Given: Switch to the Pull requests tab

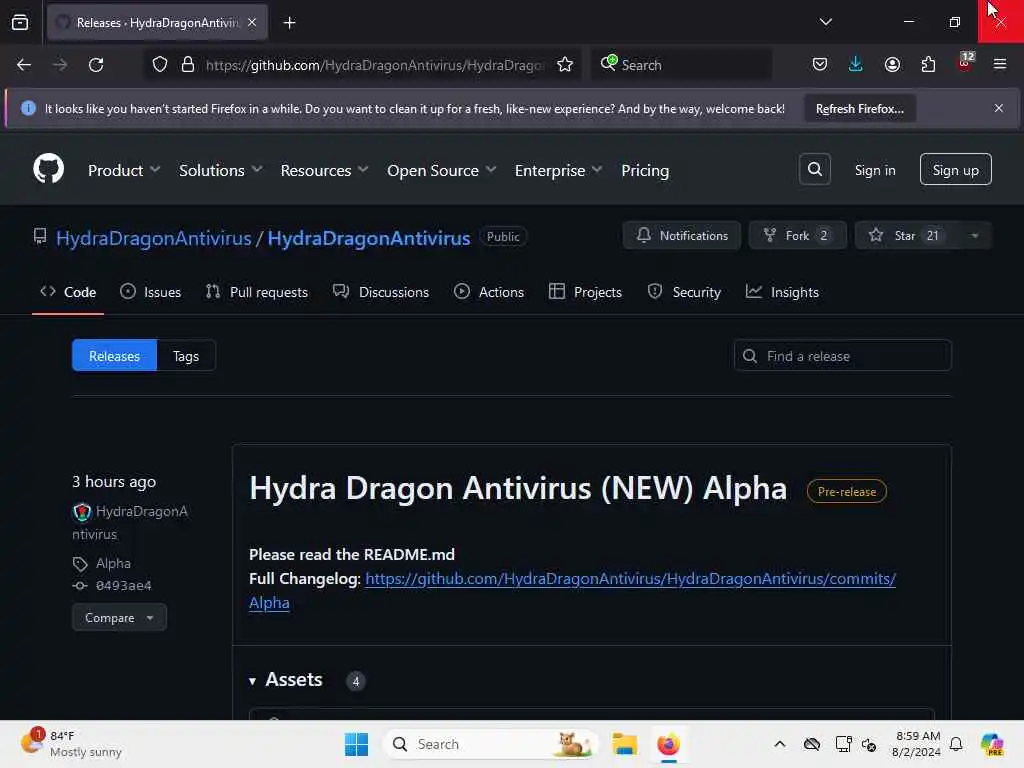Looking at the screenshot, I should click(256, 292).
